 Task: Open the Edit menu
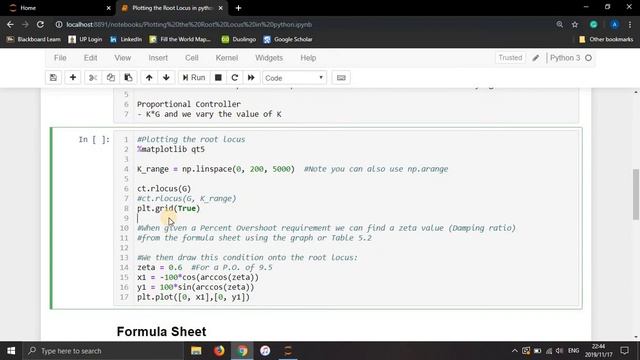(91, 58)
